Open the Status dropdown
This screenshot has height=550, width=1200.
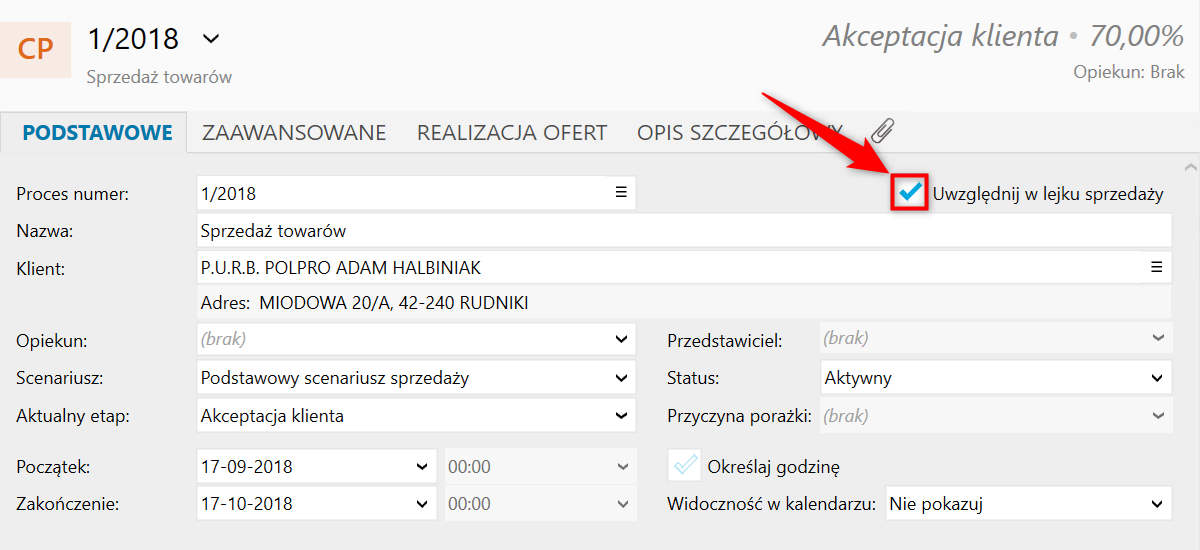tap(995, 378)
